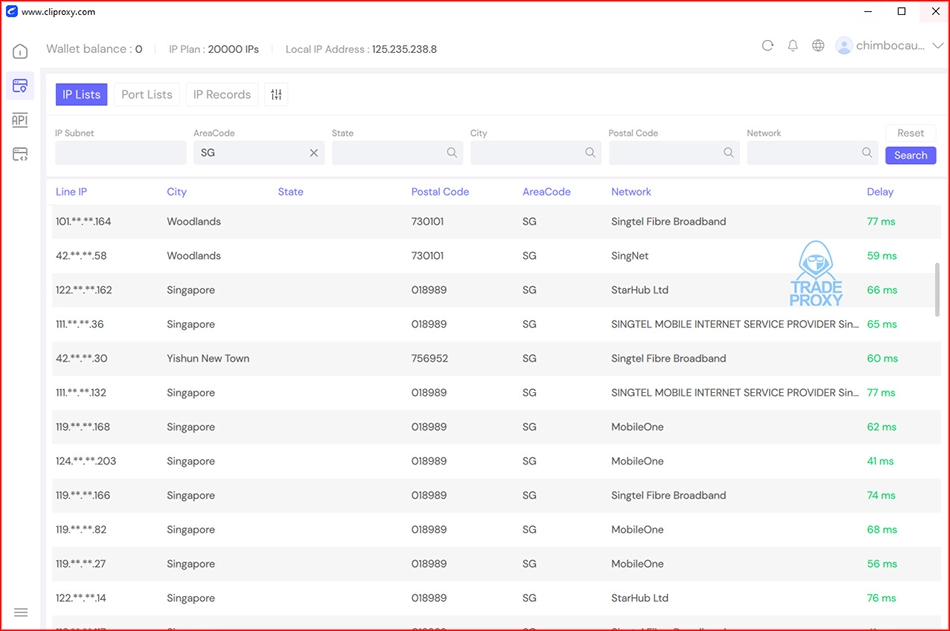Click the Network field search icon
The height and width of the screenshot is (631, 950).
[867, 153]
